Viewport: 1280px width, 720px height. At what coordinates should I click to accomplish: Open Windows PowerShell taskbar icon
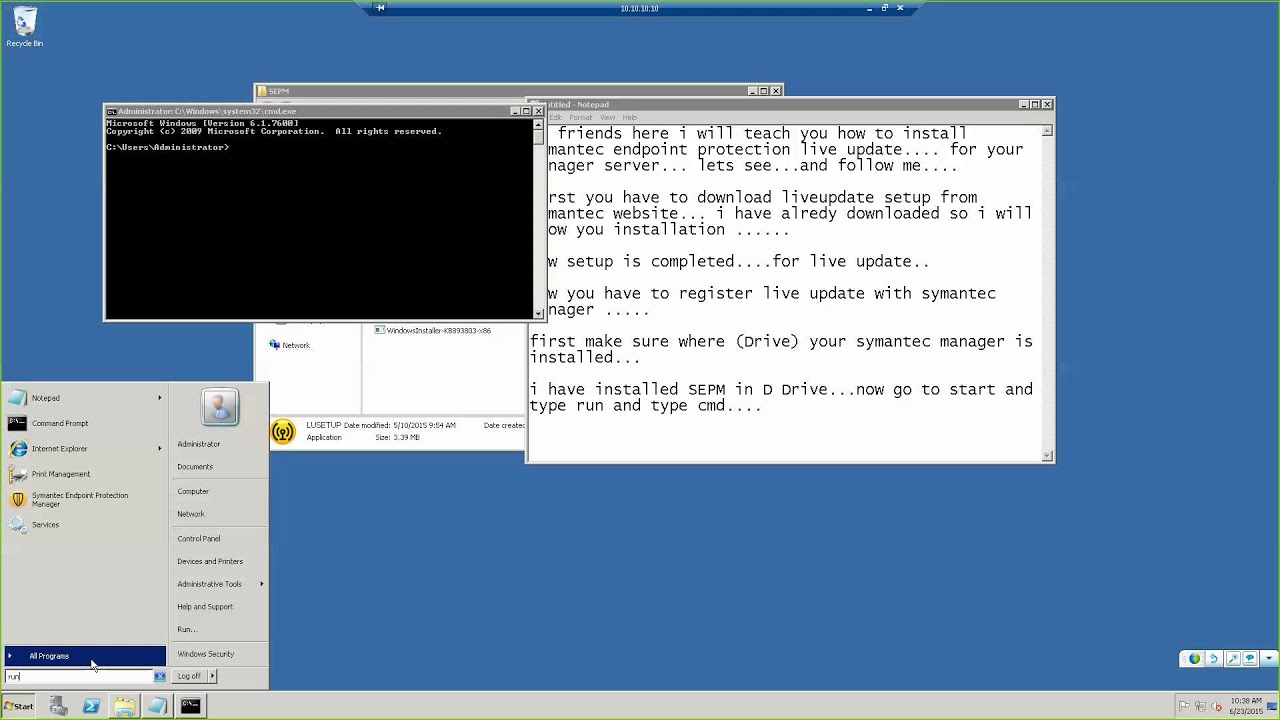tap(91, 707)
